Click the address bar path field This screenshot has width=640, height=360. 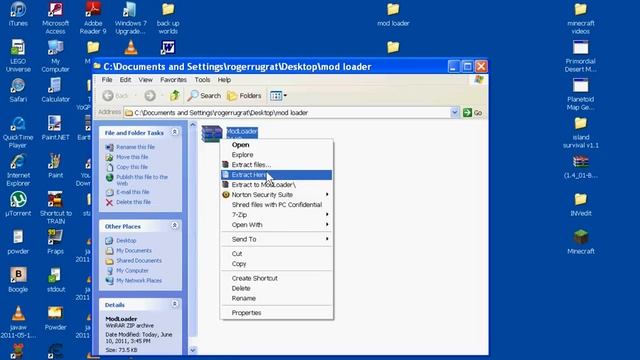287,112
